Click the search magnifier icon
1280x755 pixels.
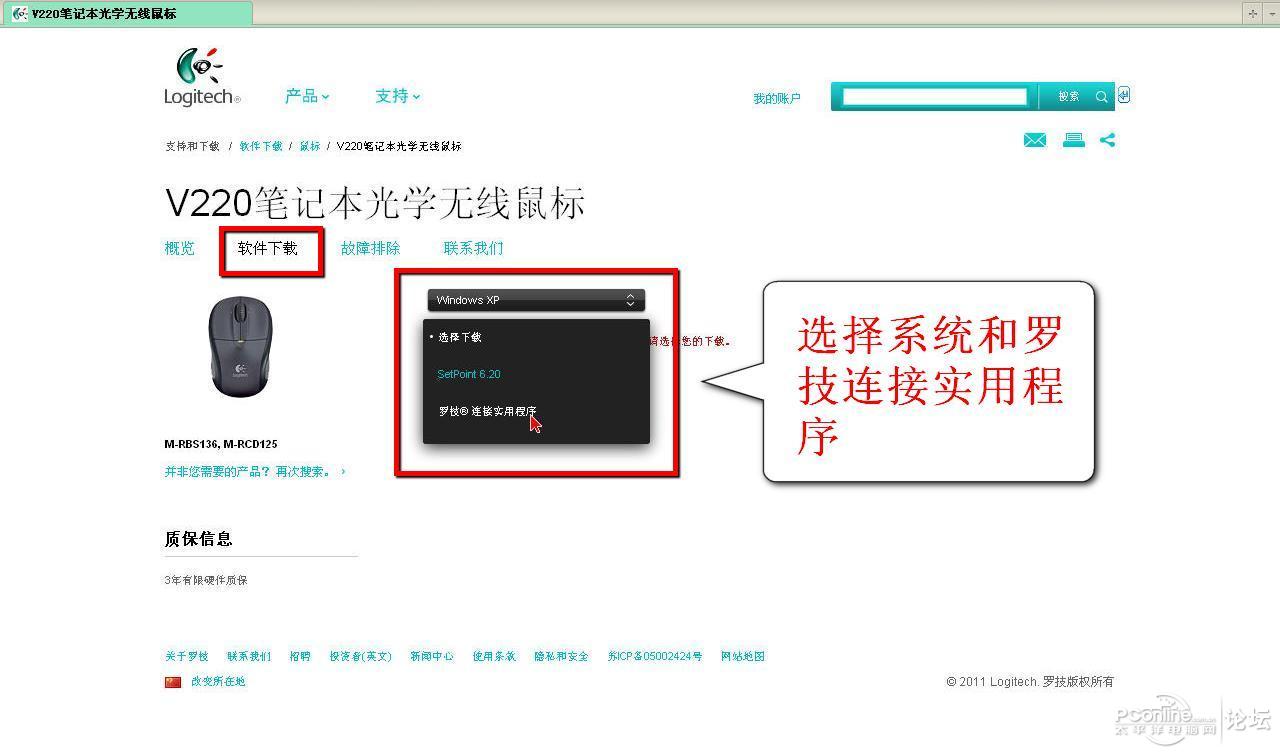[1101, 97]
